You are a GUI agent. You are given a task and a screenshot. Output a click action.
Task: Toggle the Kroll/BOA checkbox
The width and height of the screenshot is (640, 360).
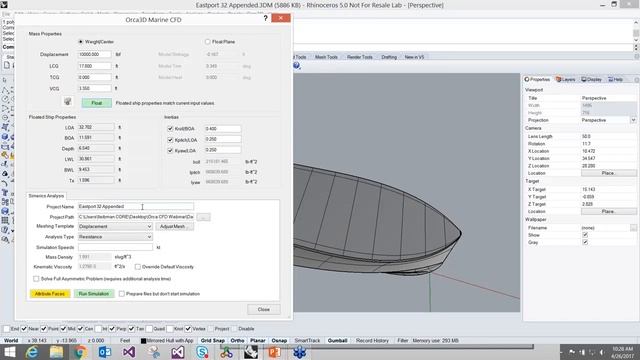(170, 129)
